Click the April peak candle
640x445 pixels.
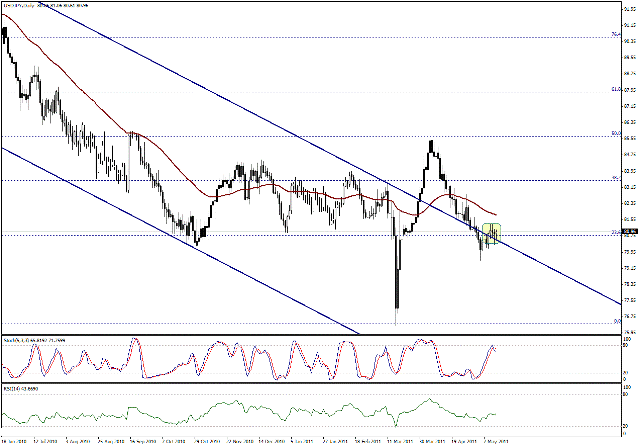pyautogui.click(x=431, y=146)
